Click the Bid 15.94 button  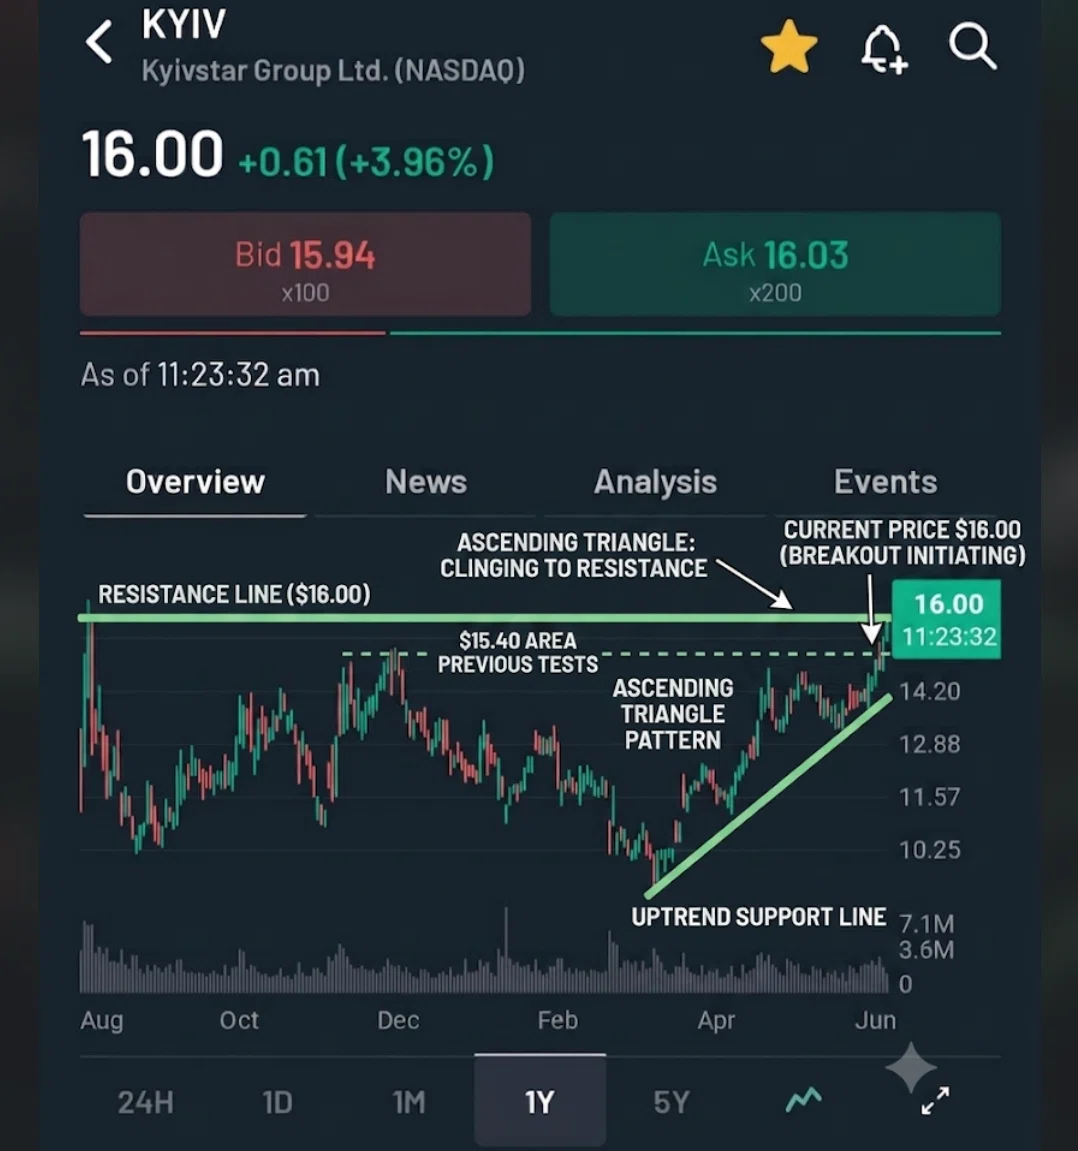(x=305, y=264)
